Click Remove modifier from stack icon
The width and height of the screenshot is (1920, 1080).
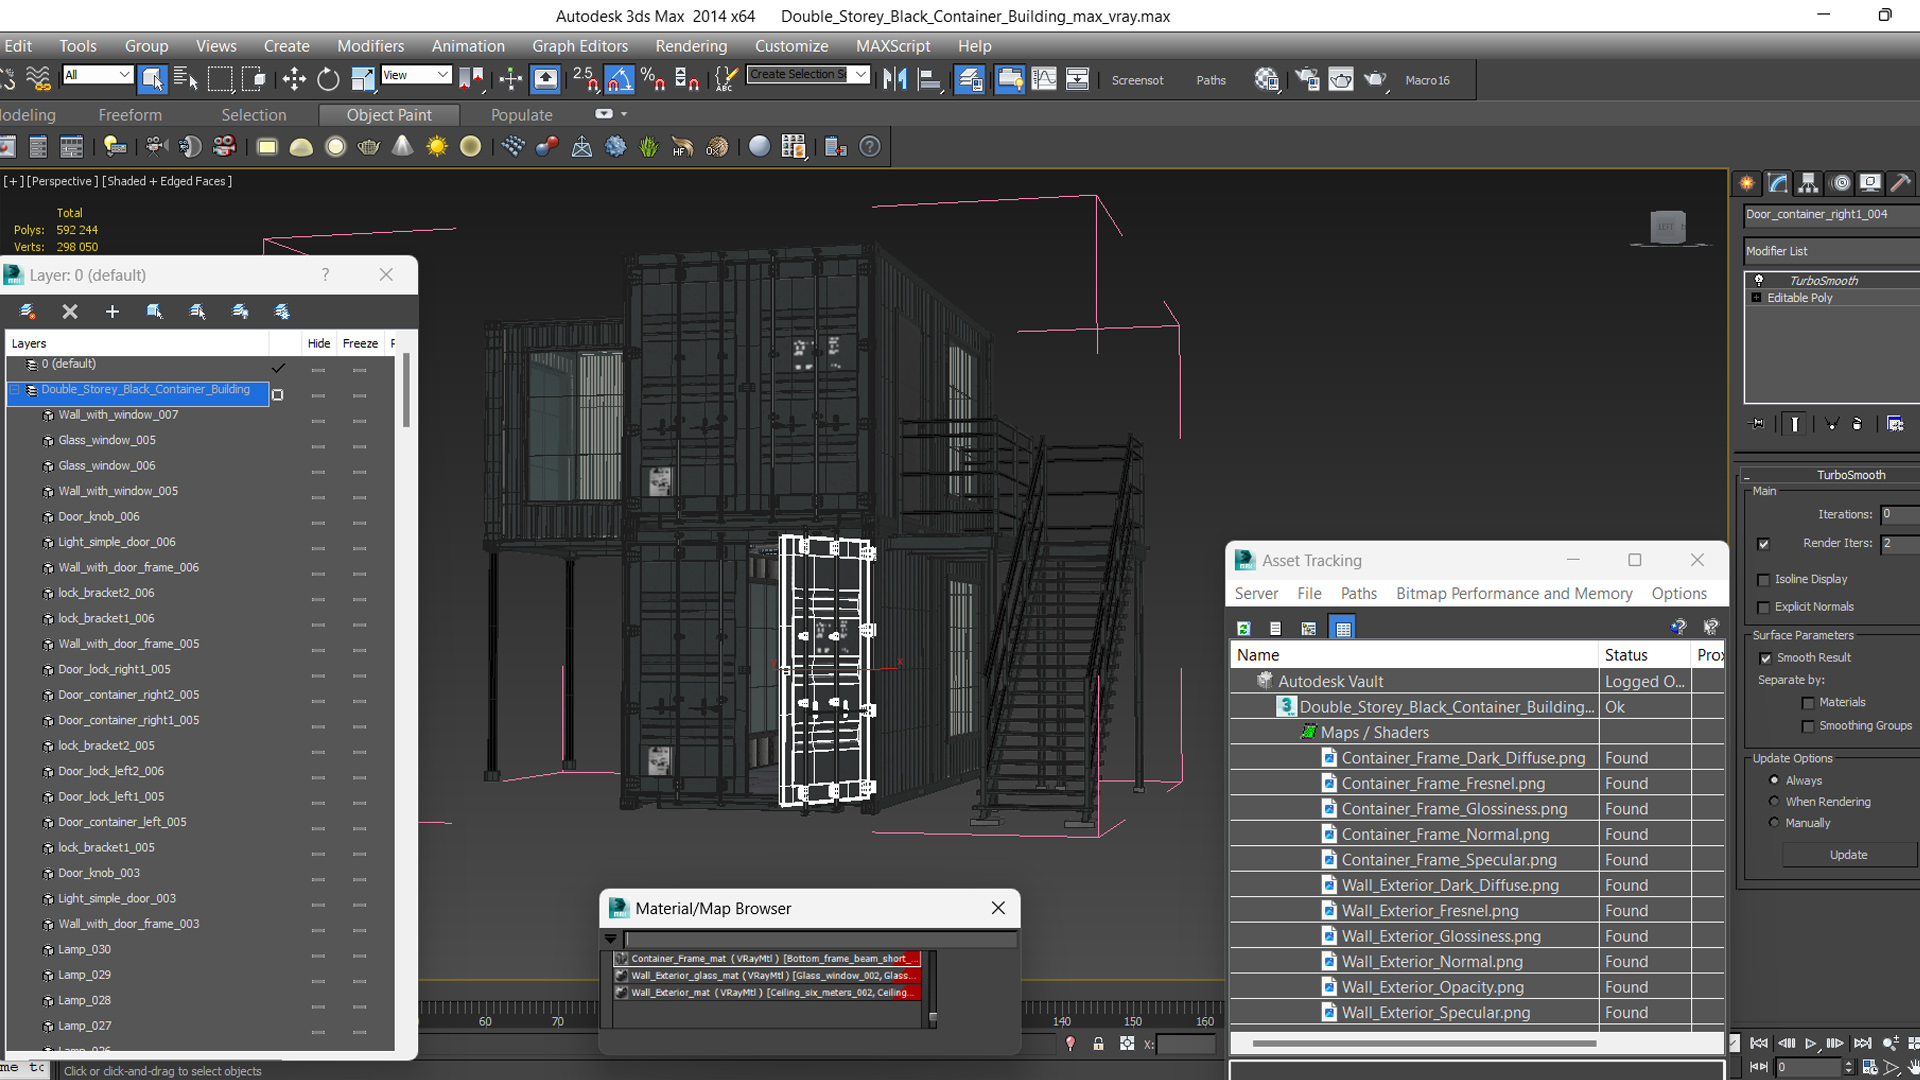point(1857,424)
